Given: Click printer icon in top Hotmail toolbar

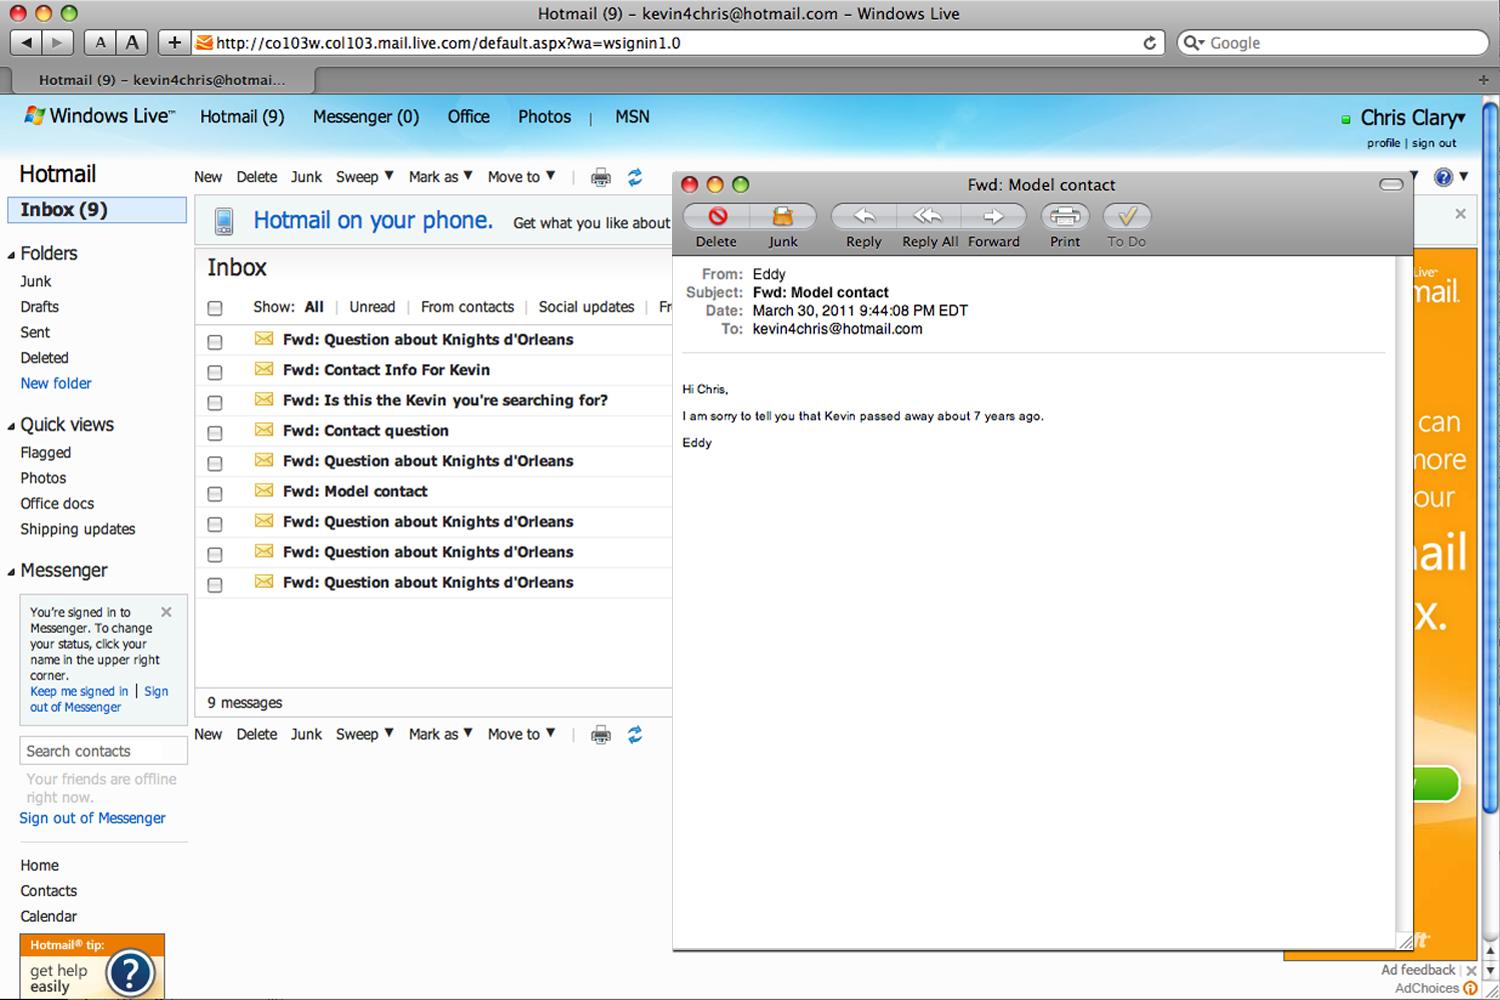Looking at the screenshot, I should 601,178.
